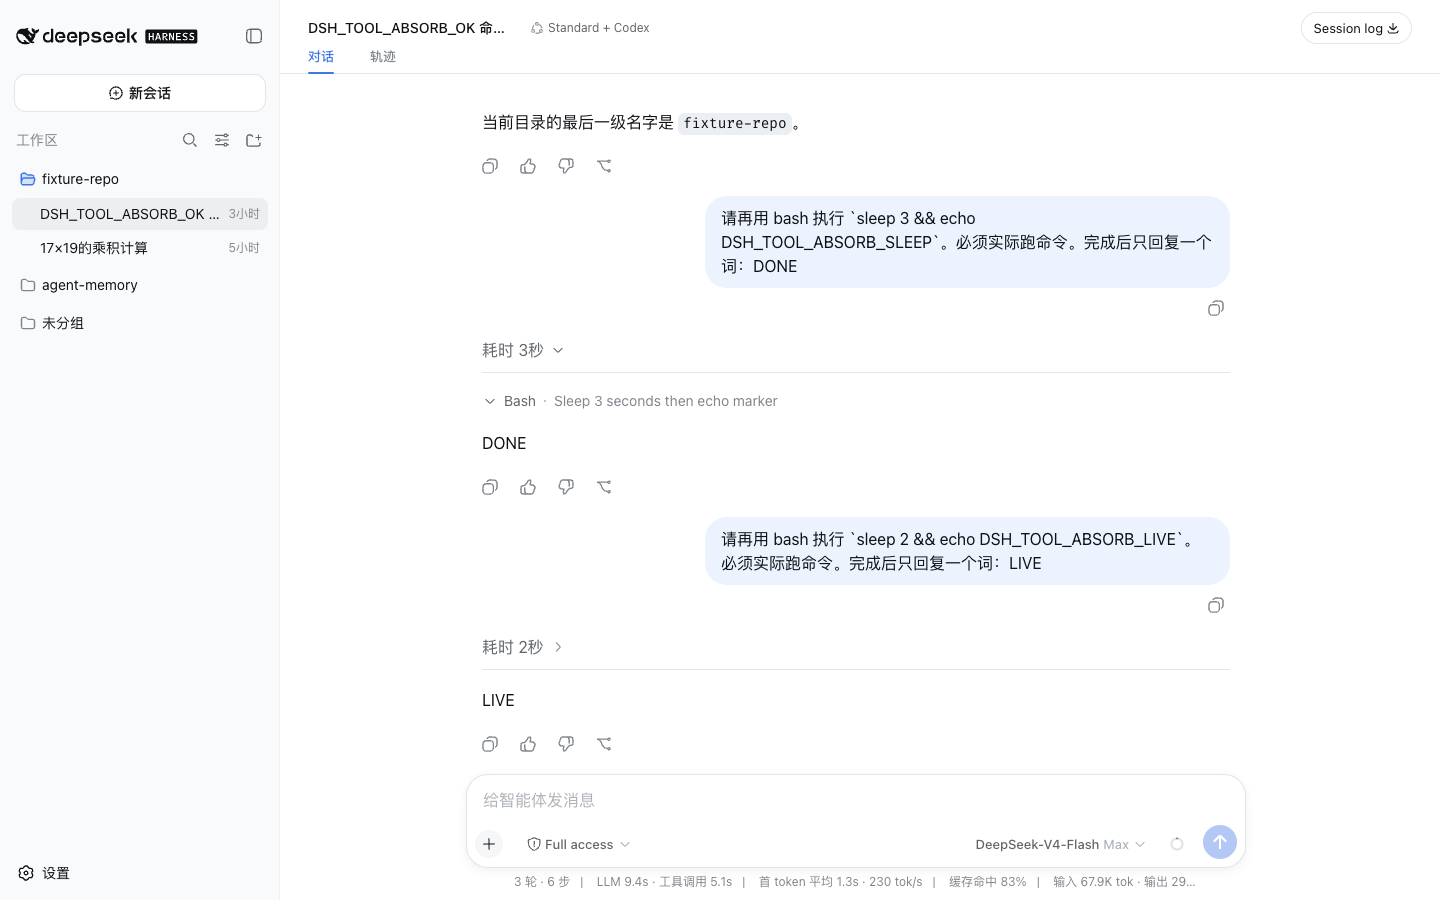This screenshot has width=1440, height=900.
Task: Open 设置 settings
Action: tap(44, 873)
